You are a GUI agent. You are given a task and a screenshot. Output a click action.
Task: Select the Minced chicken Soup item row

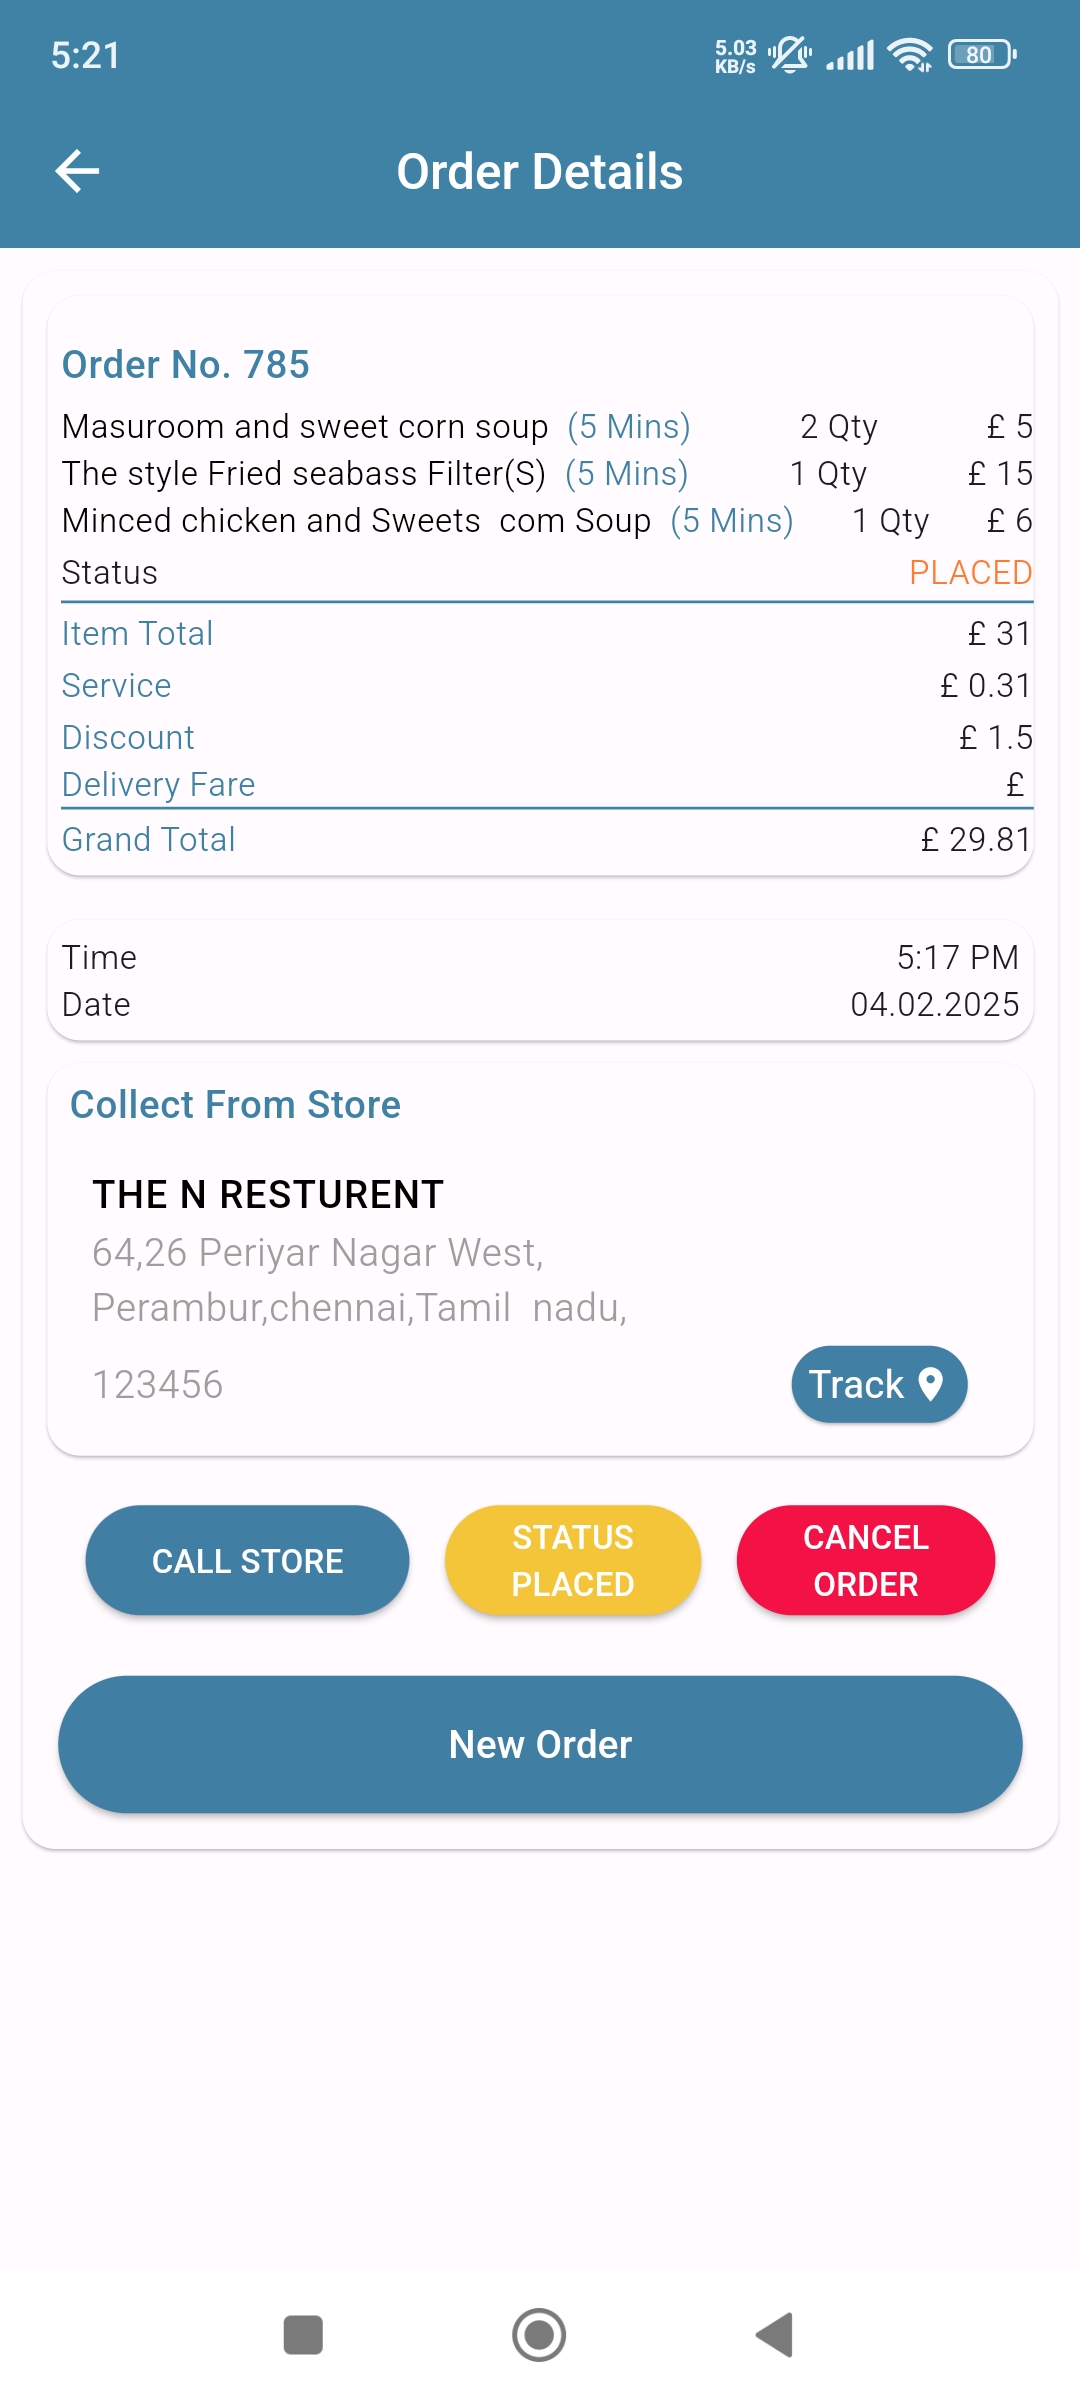[356, 521]
